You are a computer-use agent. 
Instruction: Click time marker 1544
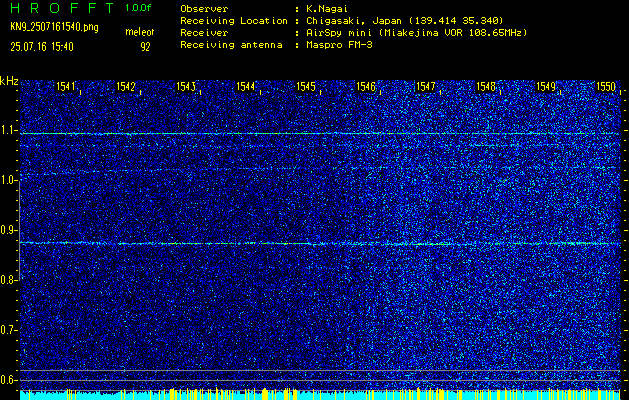[x=246, y=86]
